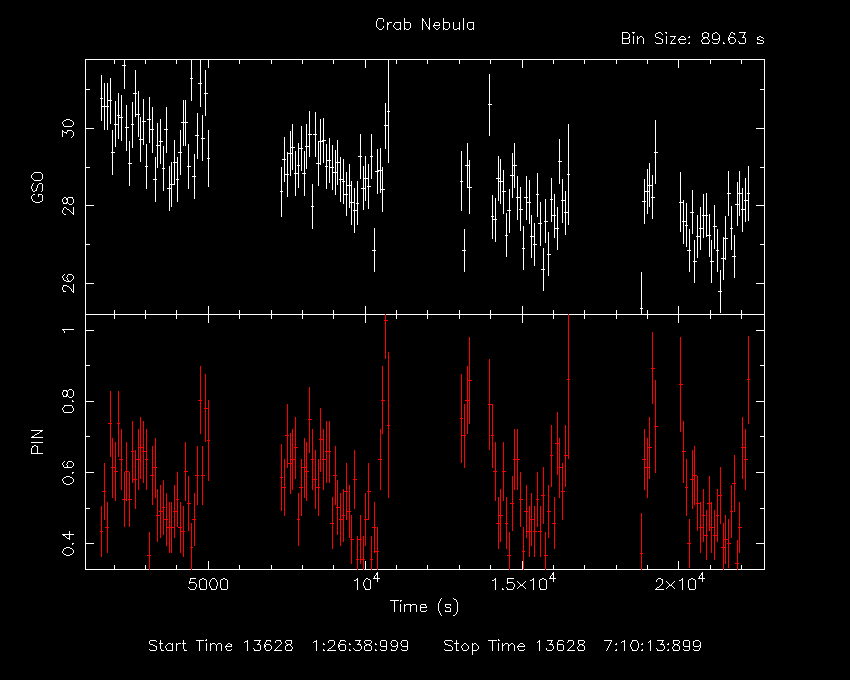Click the 'Time (s)' x-axis label
The height and width of the screenshot is (680, 850).
coord(424,606)
